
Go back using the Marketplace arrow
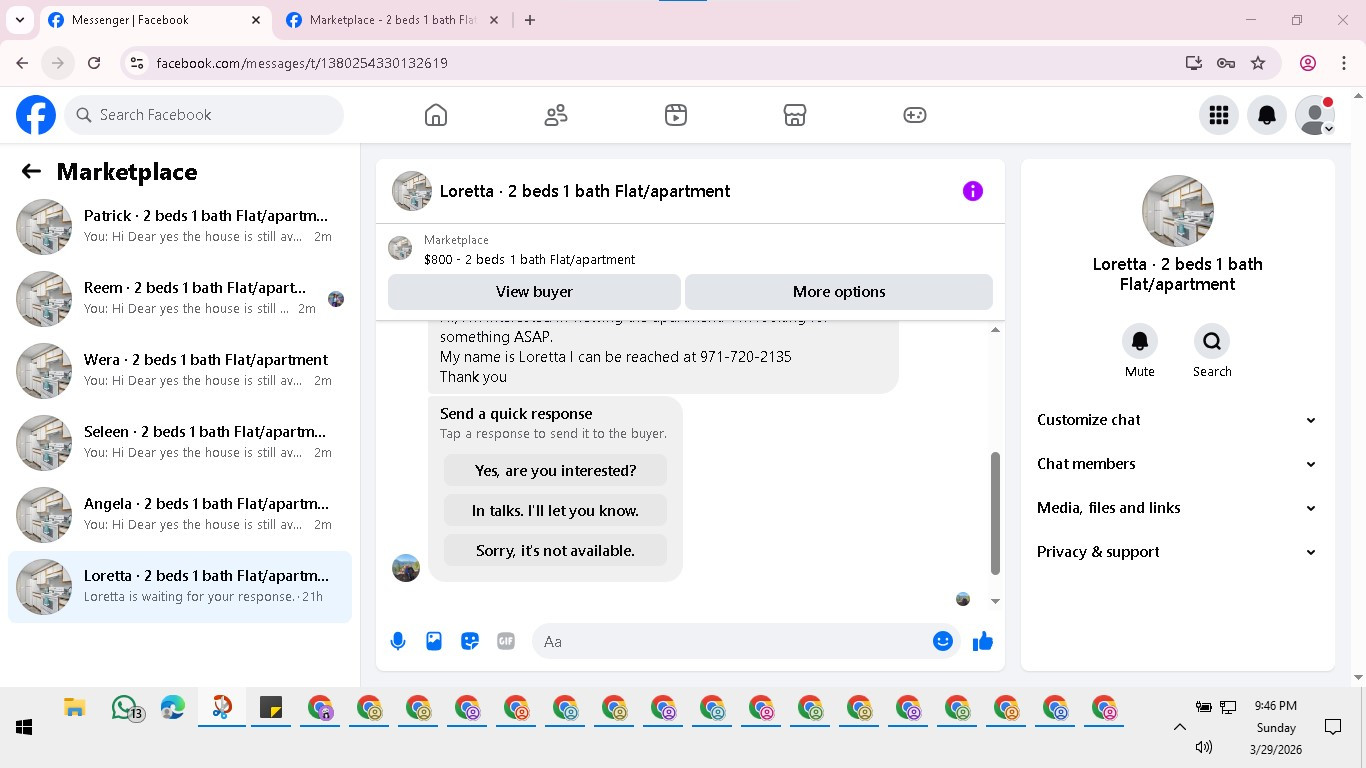(31, 171)
